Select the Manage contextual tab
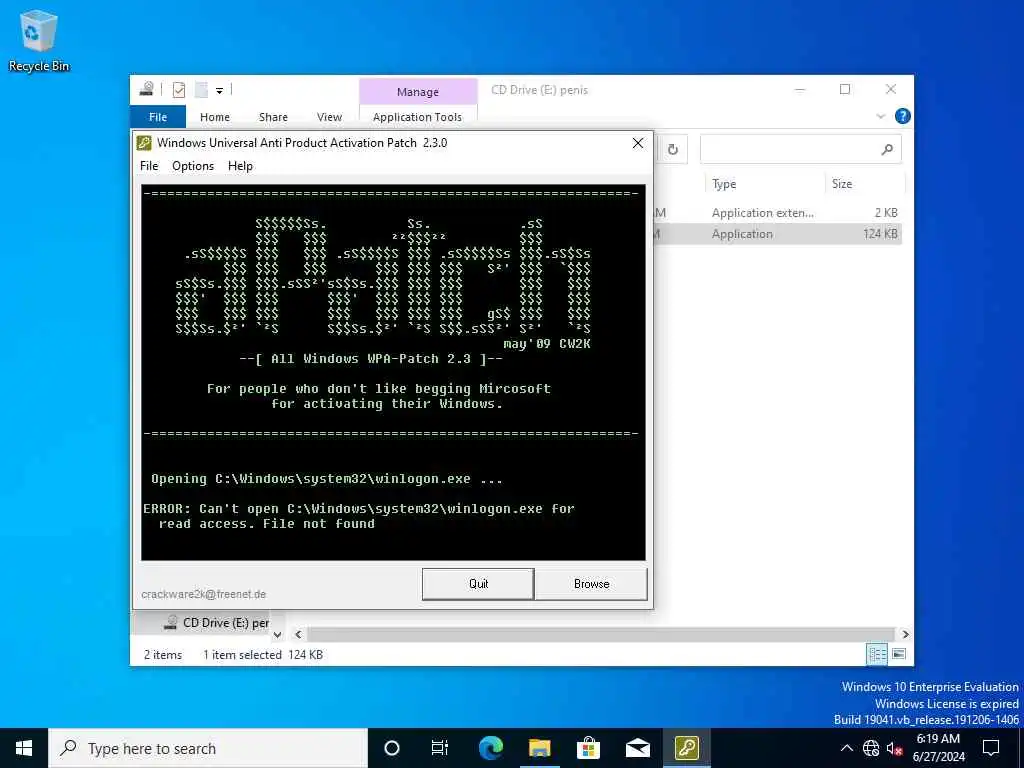1024x768 pixels. pos(418,92)
